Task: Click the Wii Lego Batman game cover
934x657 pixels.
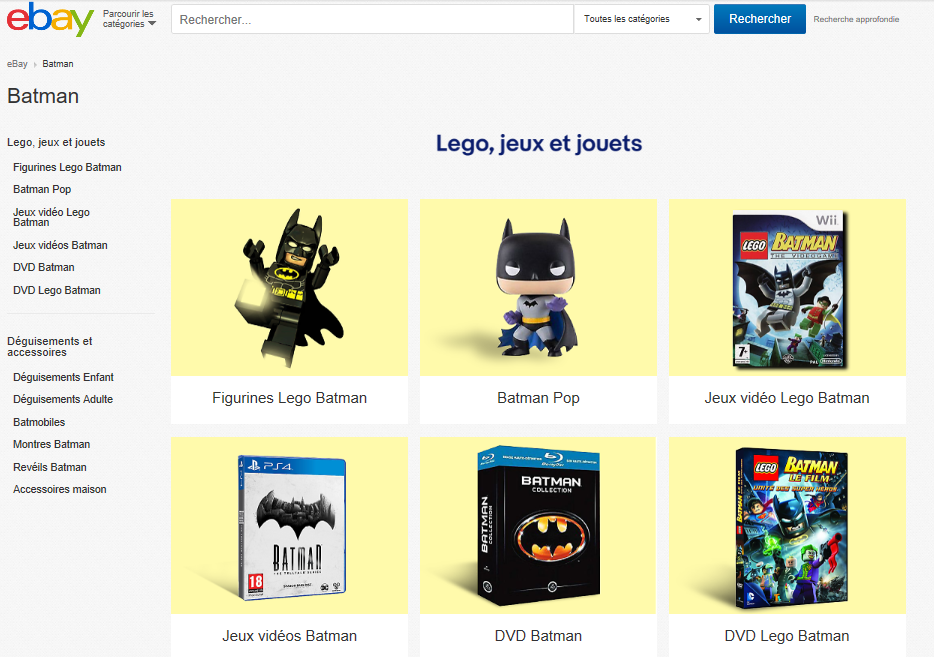Action: [787, 288]
